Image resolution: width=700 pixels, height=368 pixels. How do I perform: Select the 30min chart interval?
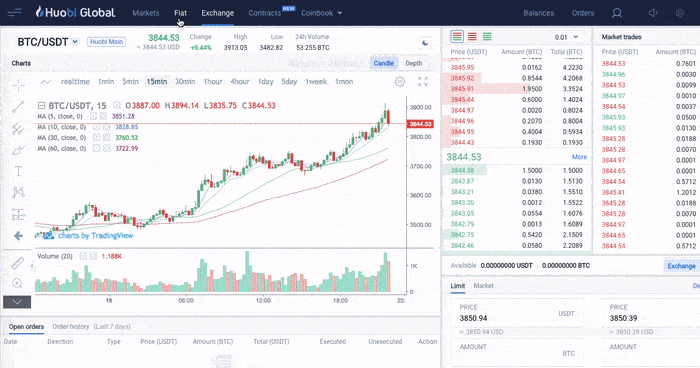point(185,82)
